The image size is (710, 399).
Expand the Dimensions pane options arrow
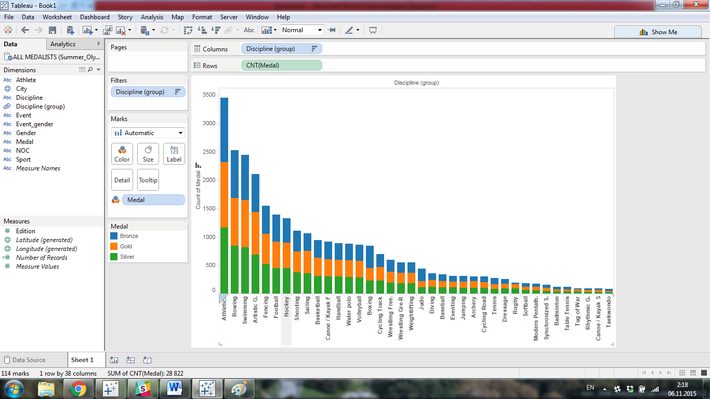(99, 70)
